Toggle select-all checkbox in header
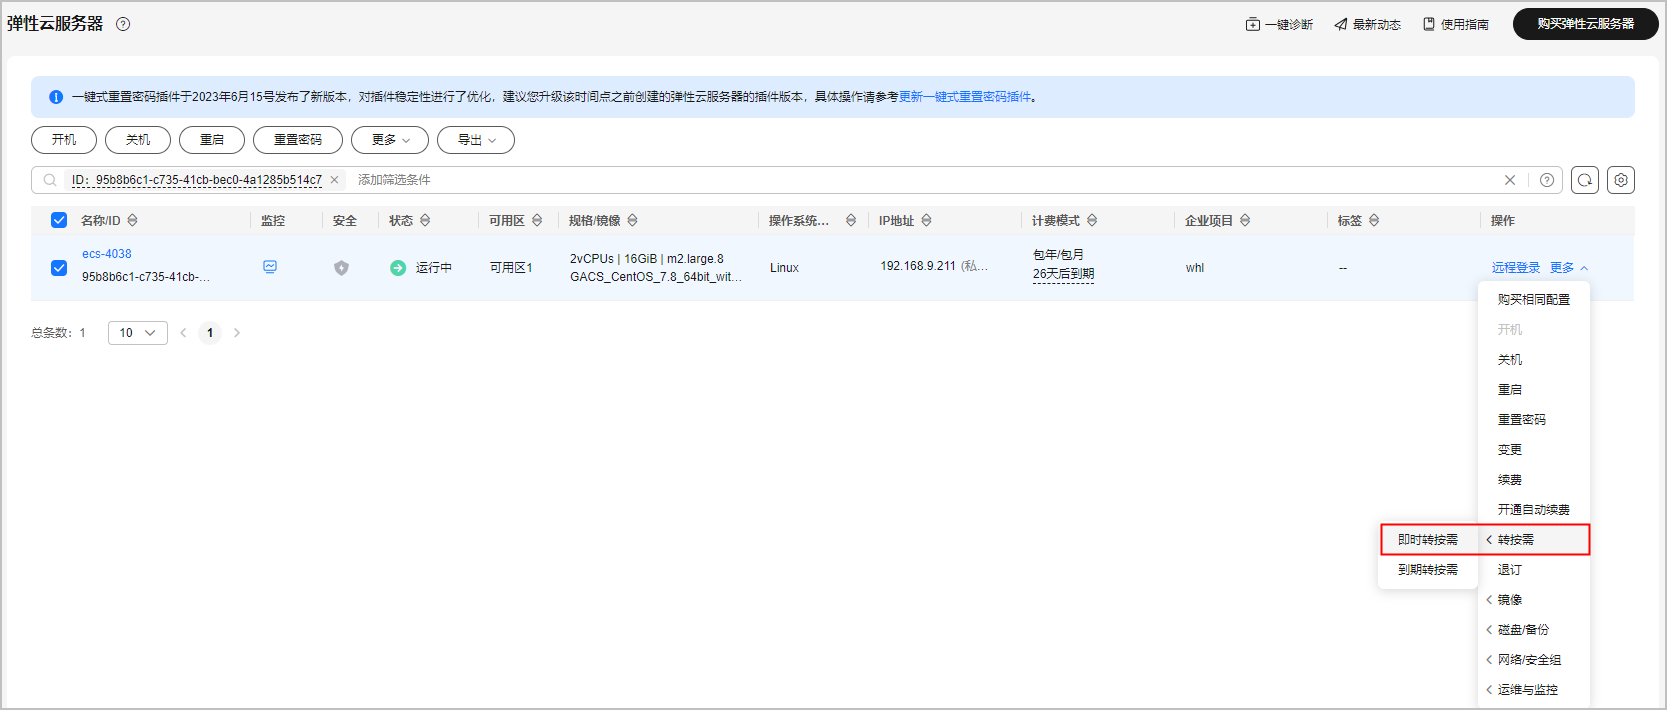1667x710 pixels. tap(59, 220)
